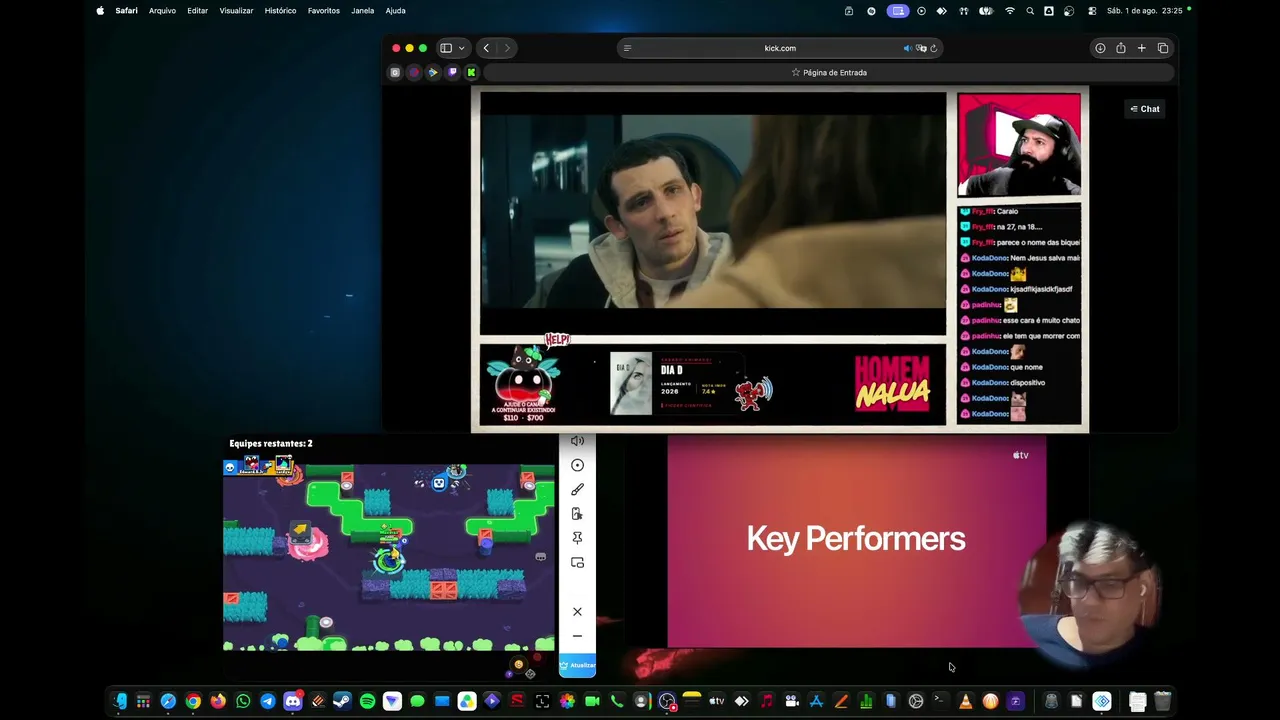The height and width of the screenshot is (720, 1280).
Task: Open the Trash in the Dock
Action: point(1162,701)
